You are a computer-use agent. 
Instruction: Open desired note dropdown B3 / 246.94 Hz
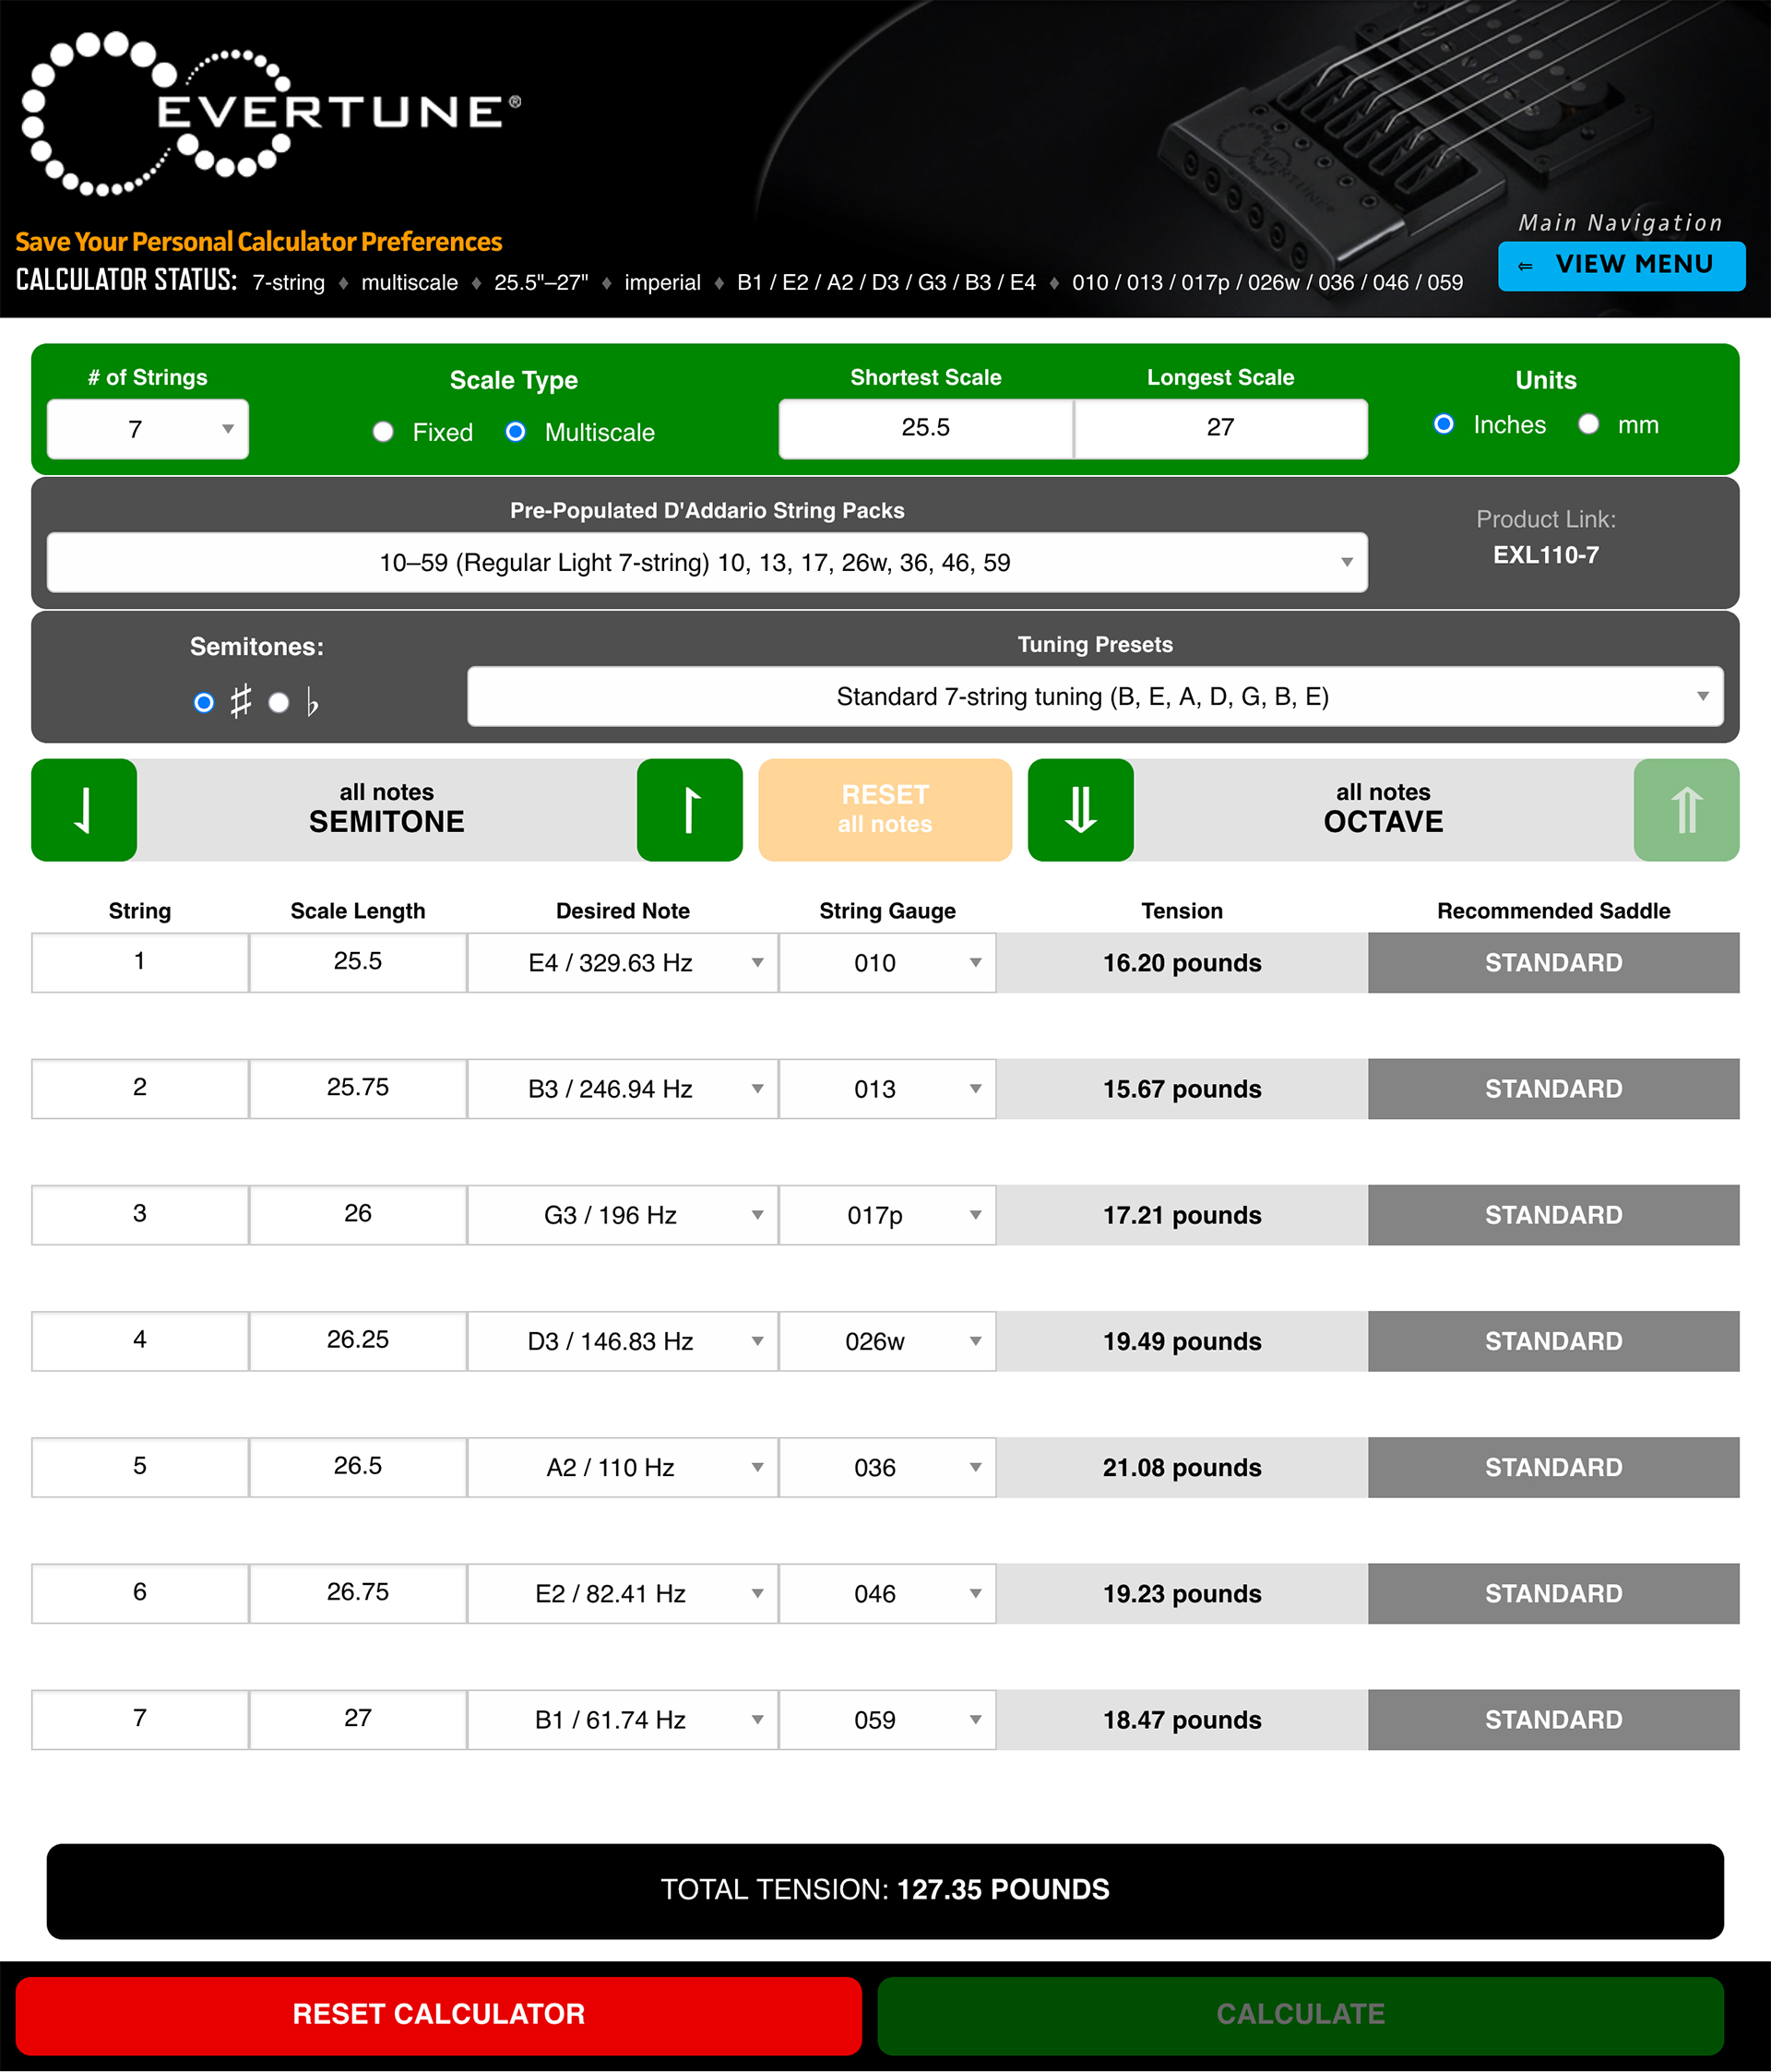(x=622, y=1089)
